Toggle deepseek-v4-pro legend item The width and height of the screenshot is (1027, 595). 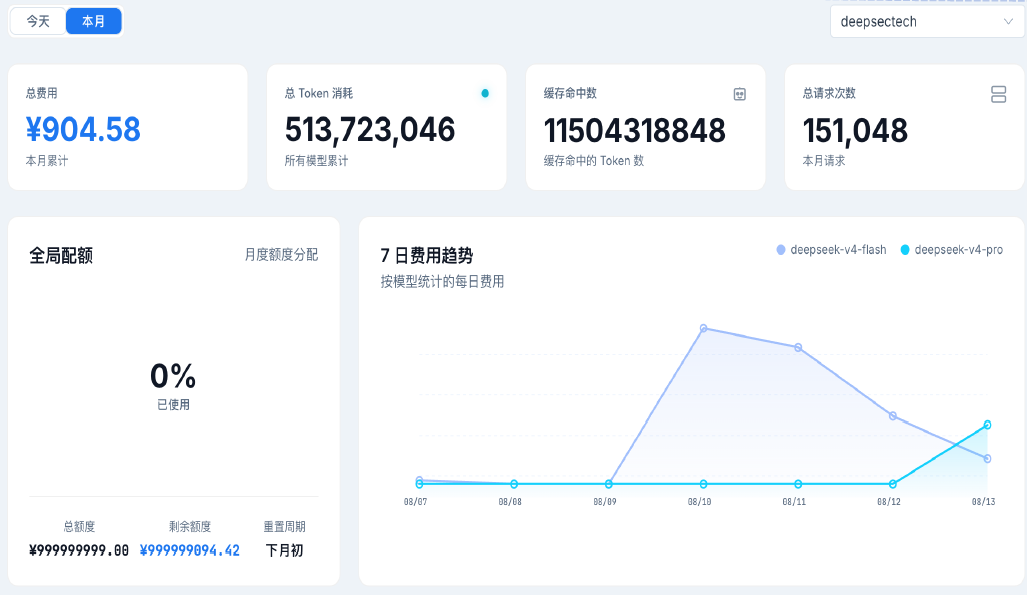(x=952, y=250)
